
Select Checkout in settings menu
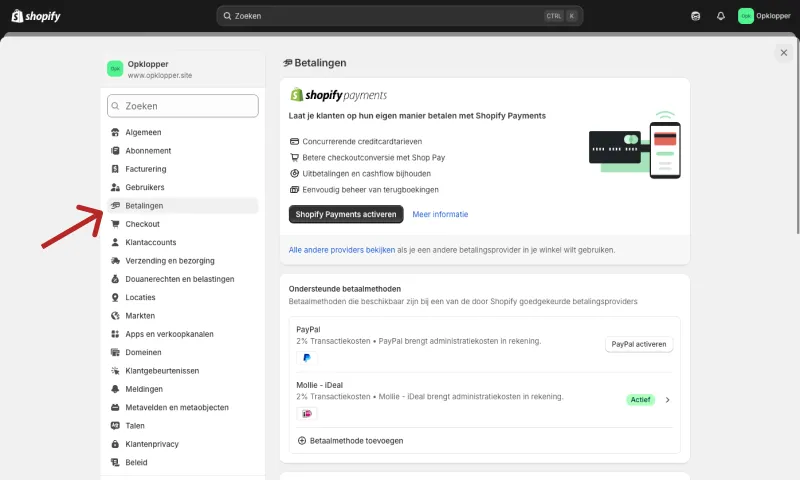183,224
